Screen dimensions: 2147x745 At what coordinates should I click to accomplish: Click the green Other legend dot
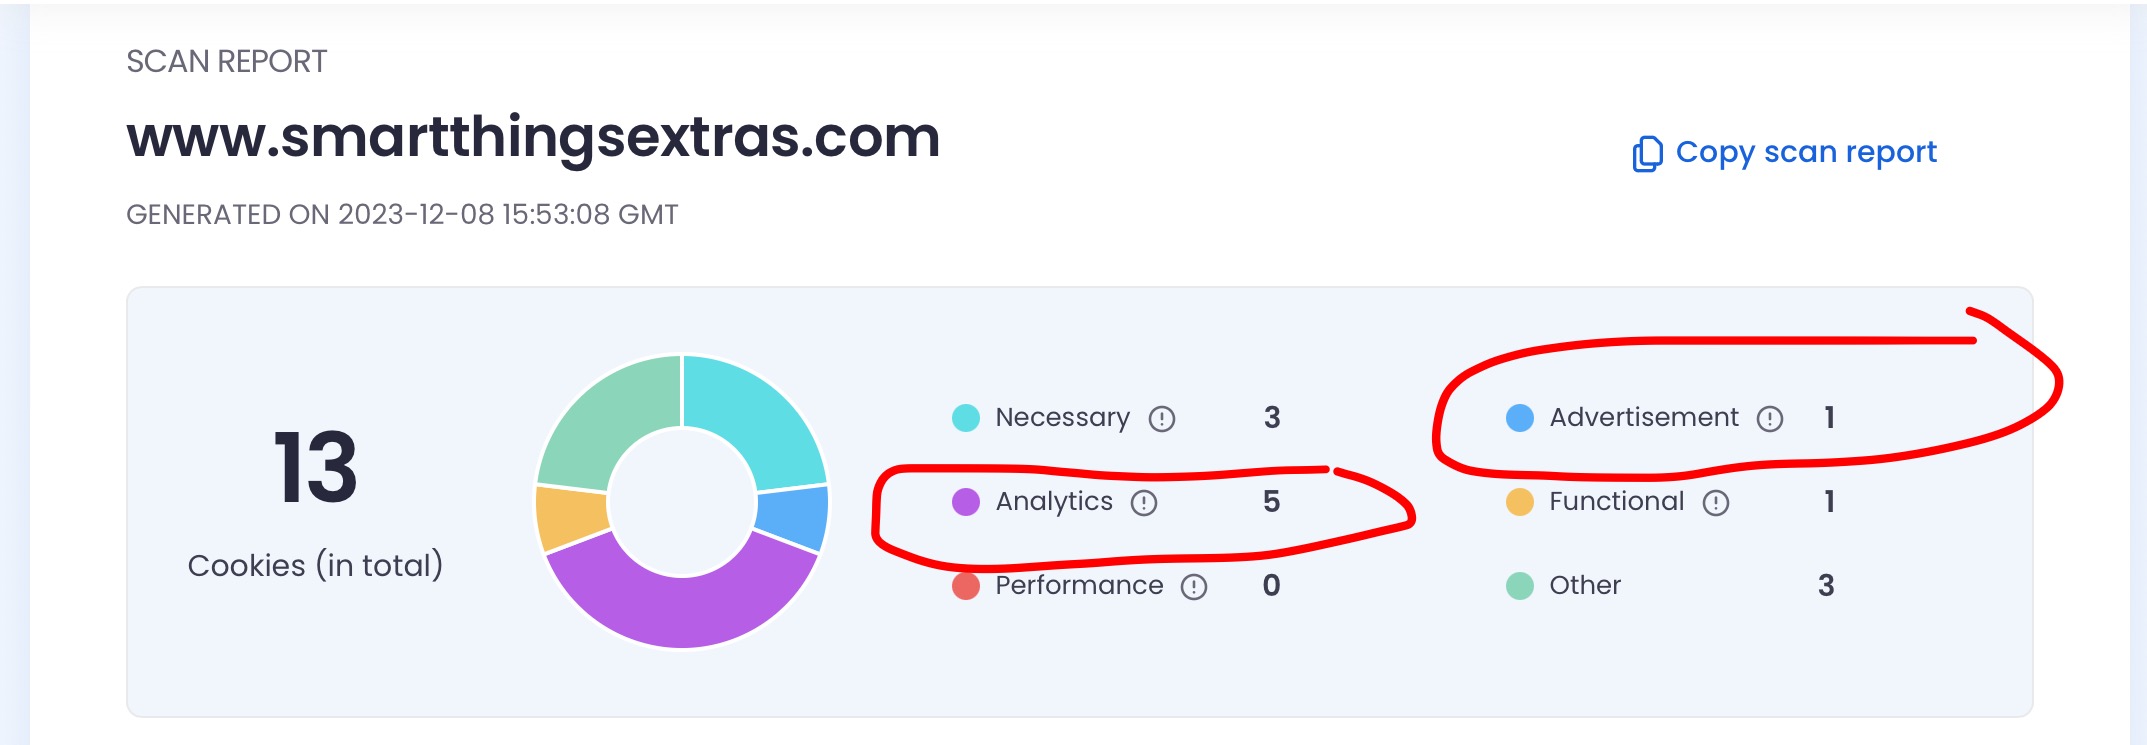pos(1520,586)
